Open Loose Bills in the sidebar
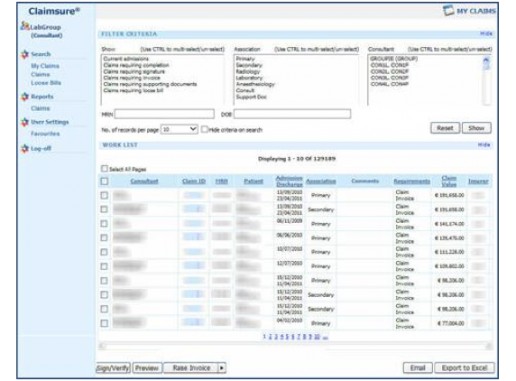The height and width of the screenshot is (381, 516). [x=46, y=83]
